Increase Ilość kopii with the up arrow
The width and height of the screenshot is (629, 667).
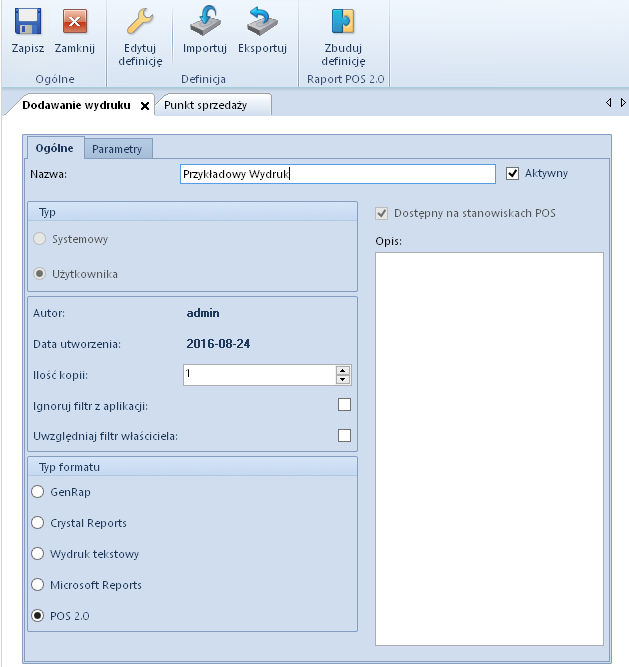tap(343, 370)
